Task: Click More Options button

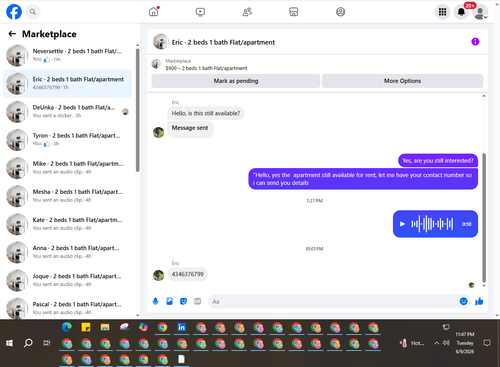Action: [x=402, y=81]
